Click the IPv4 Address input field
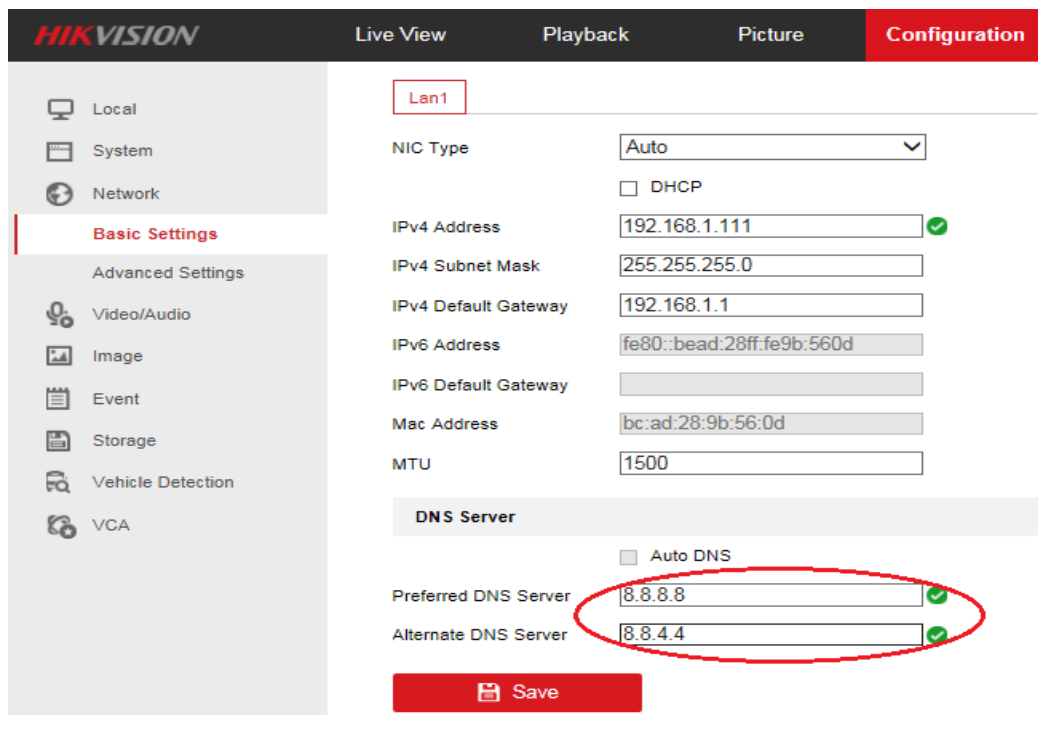 (x=770, y=227)
